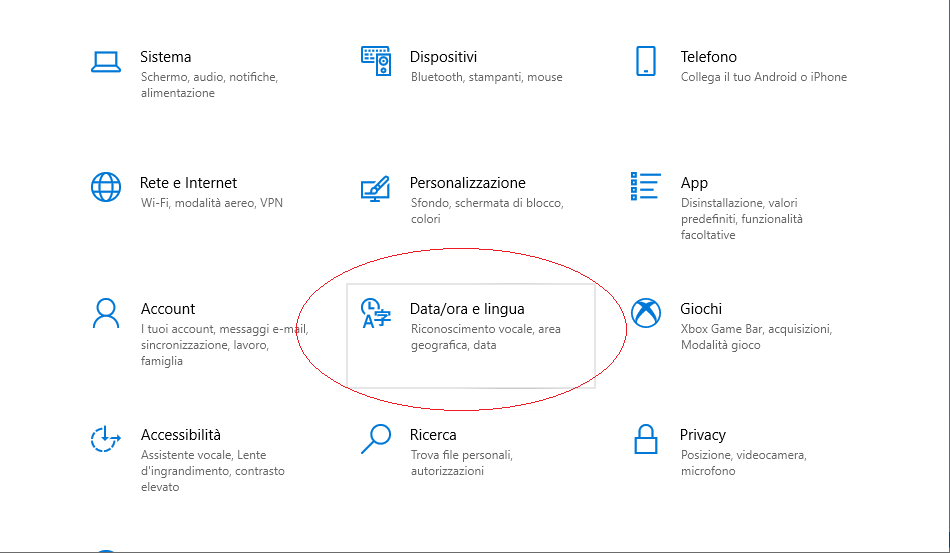Viewport: 950px width, 553px height.
Task: Select the Telefono phone icon
Action: 646,61
